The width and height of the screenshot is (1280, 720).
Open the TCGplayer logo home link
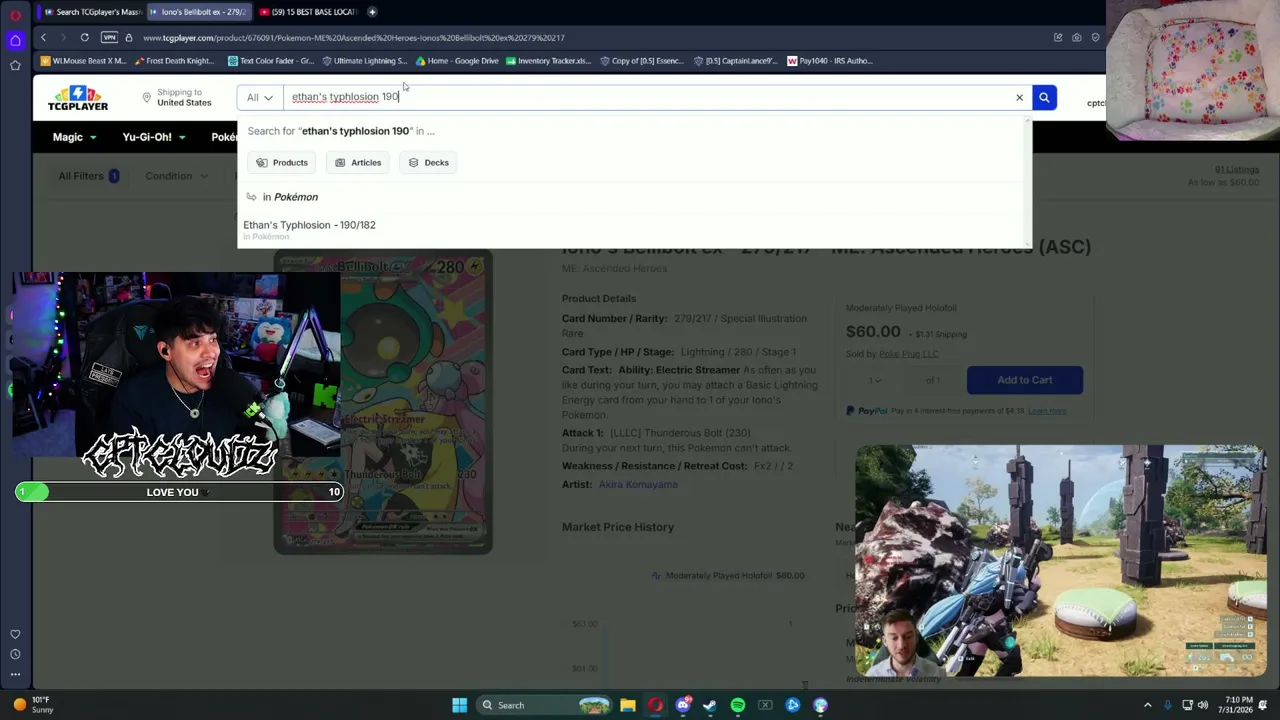point(78,98)
